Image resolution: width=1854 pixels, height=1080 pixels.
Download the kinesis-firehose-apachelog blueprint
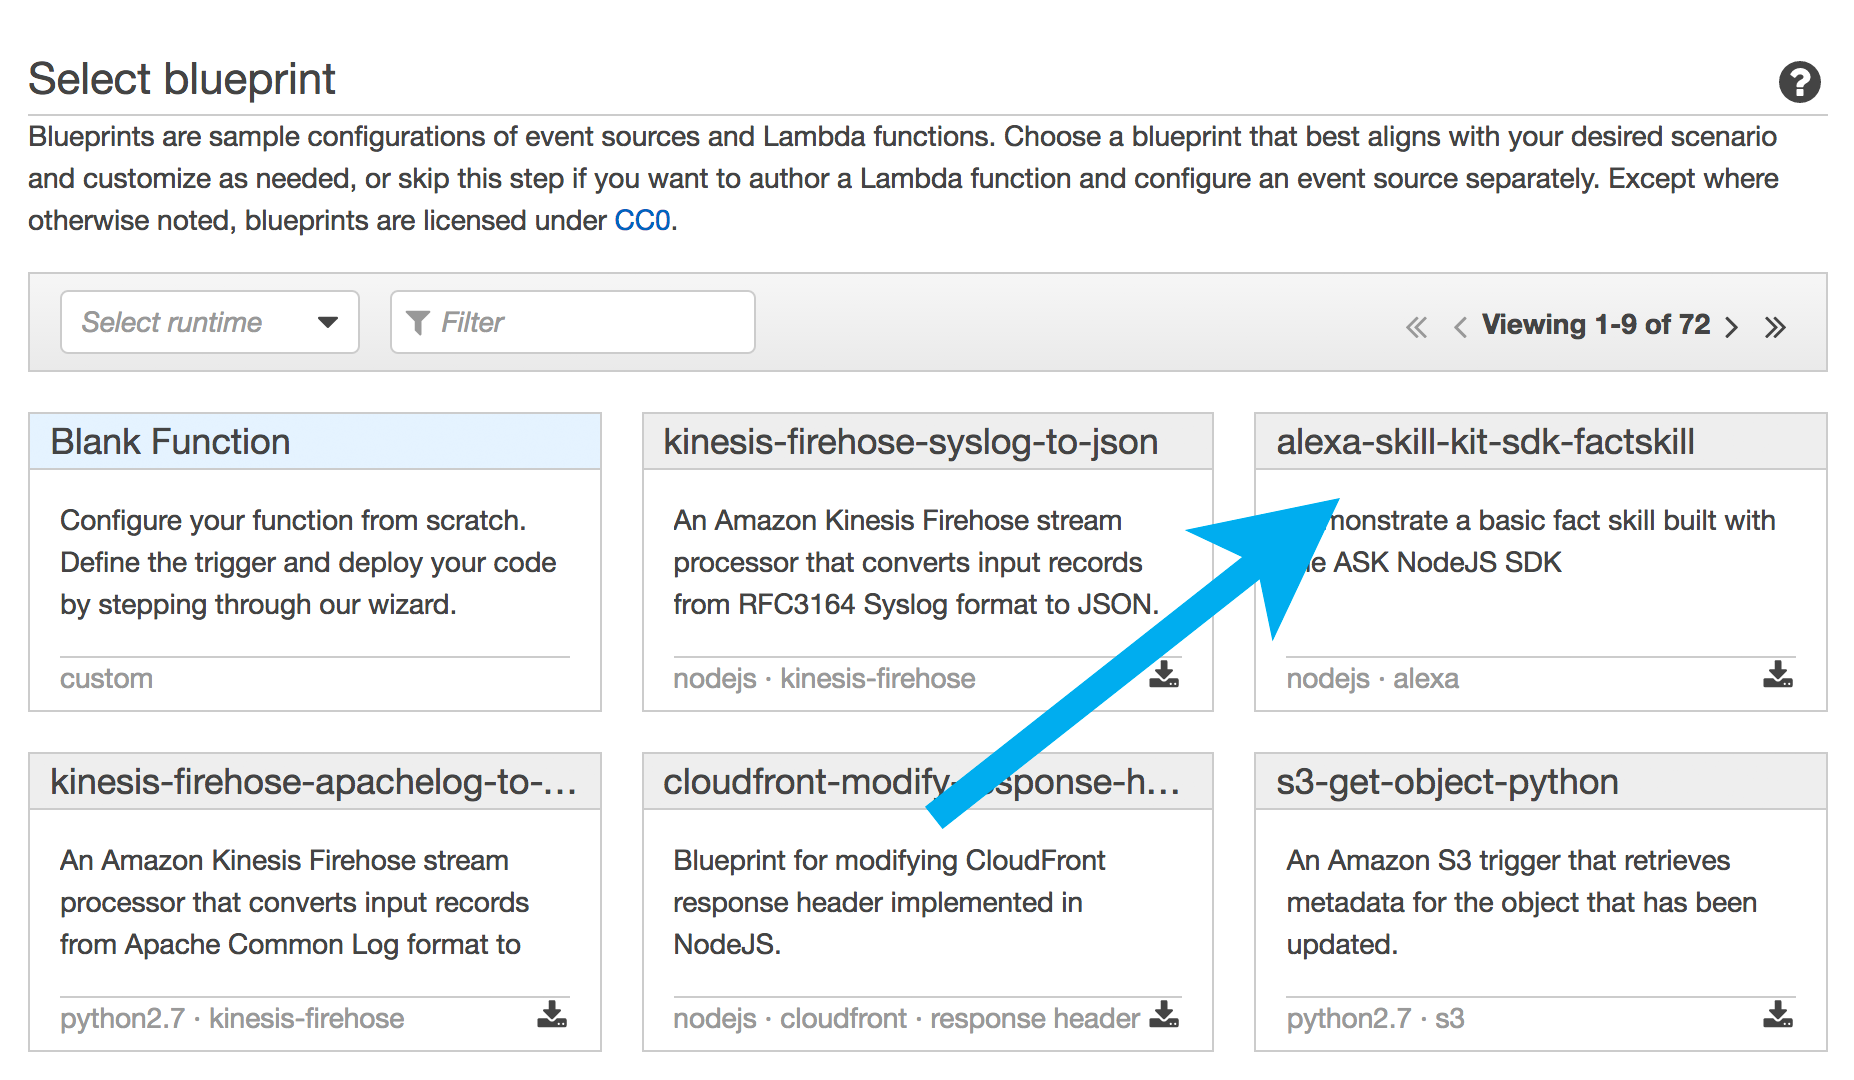[x=552, y=1015]
